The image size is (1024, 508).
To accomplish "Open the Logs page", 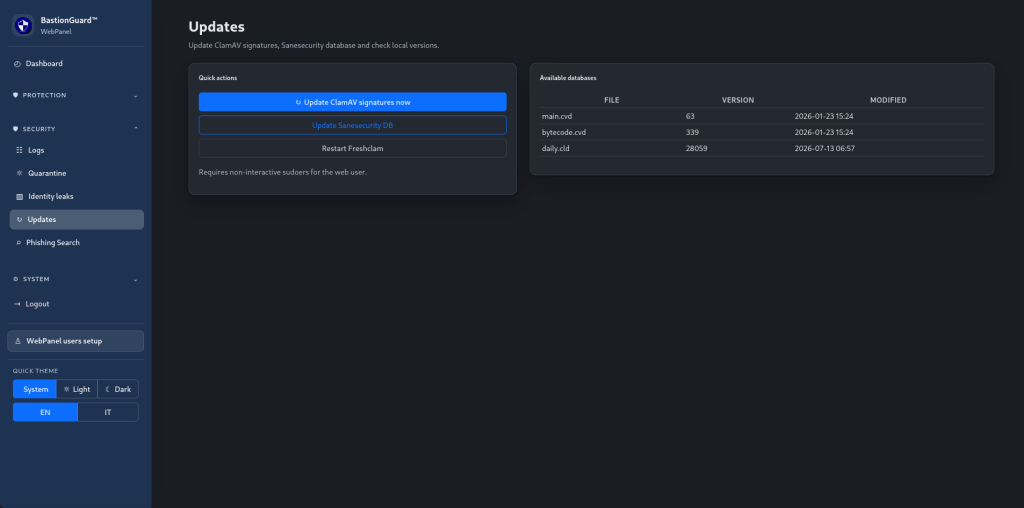I will pos(76,150).
